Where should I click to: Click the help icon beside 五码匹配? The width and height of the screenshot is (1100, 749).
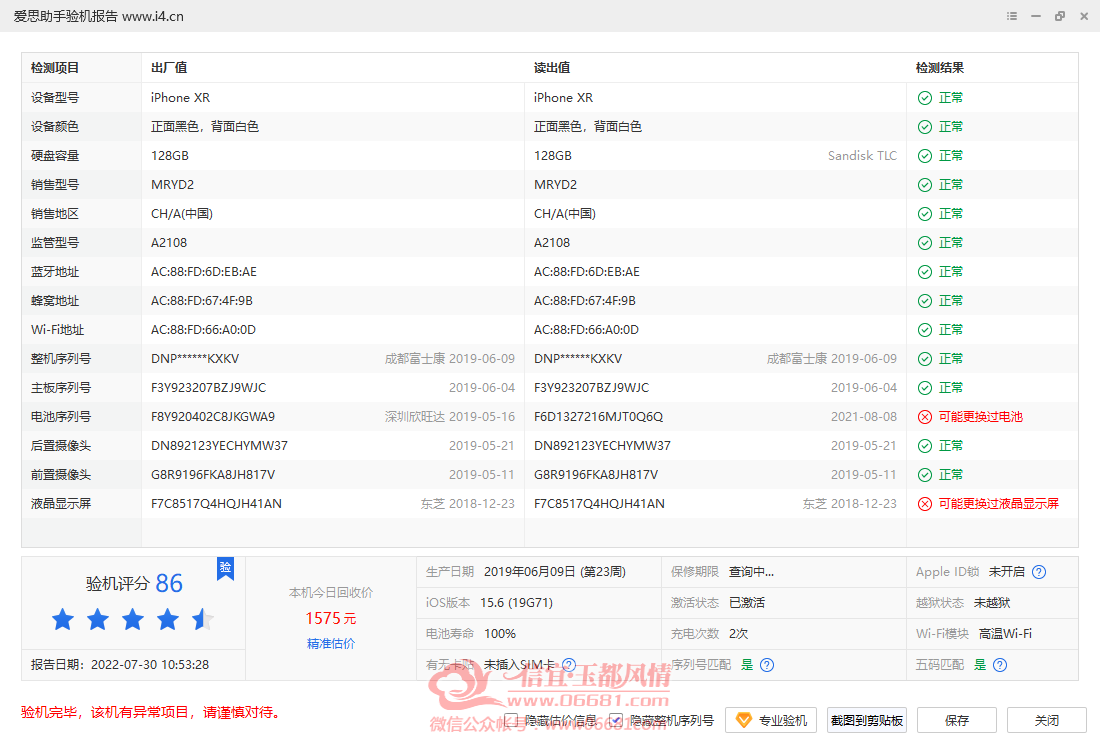coord(1000,665)
